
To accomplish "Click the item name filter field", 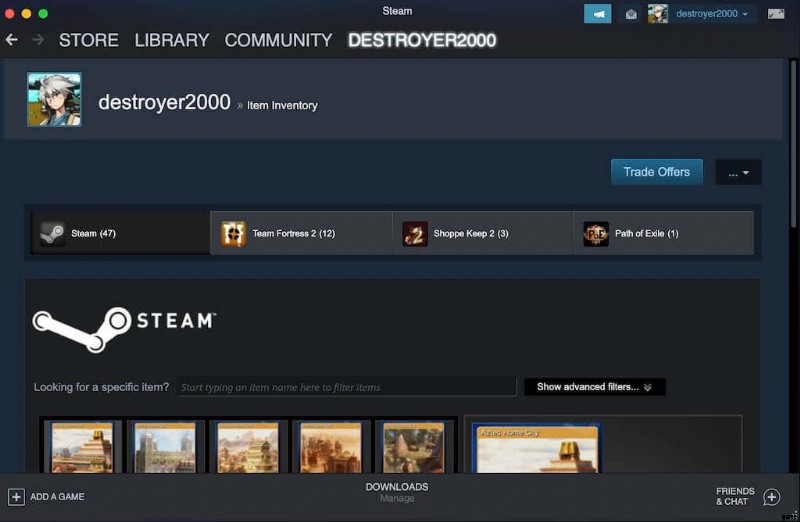I will tap(347, 387).
